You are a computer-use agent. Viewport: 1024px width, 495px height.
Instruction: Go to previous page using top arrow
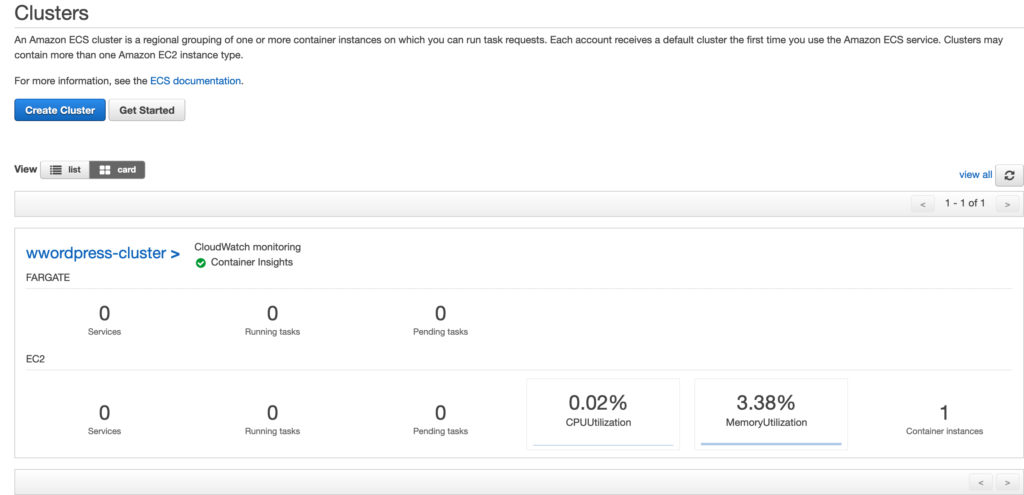coord(923,204)
